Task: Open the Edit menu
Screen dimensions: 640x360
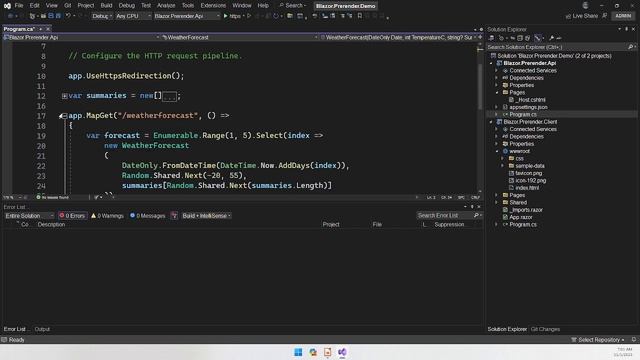Action: click(34, 6)
